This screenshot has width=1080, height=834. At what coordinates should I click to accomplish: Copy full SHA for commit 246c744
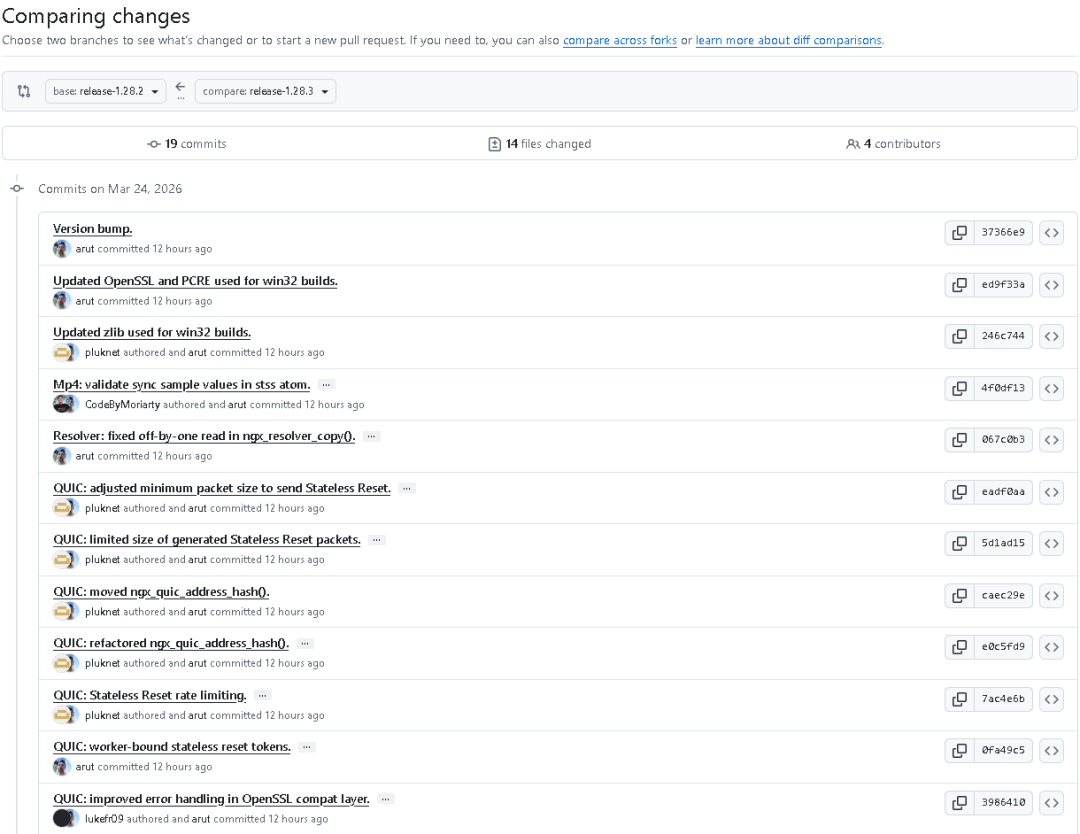point(959,336)
